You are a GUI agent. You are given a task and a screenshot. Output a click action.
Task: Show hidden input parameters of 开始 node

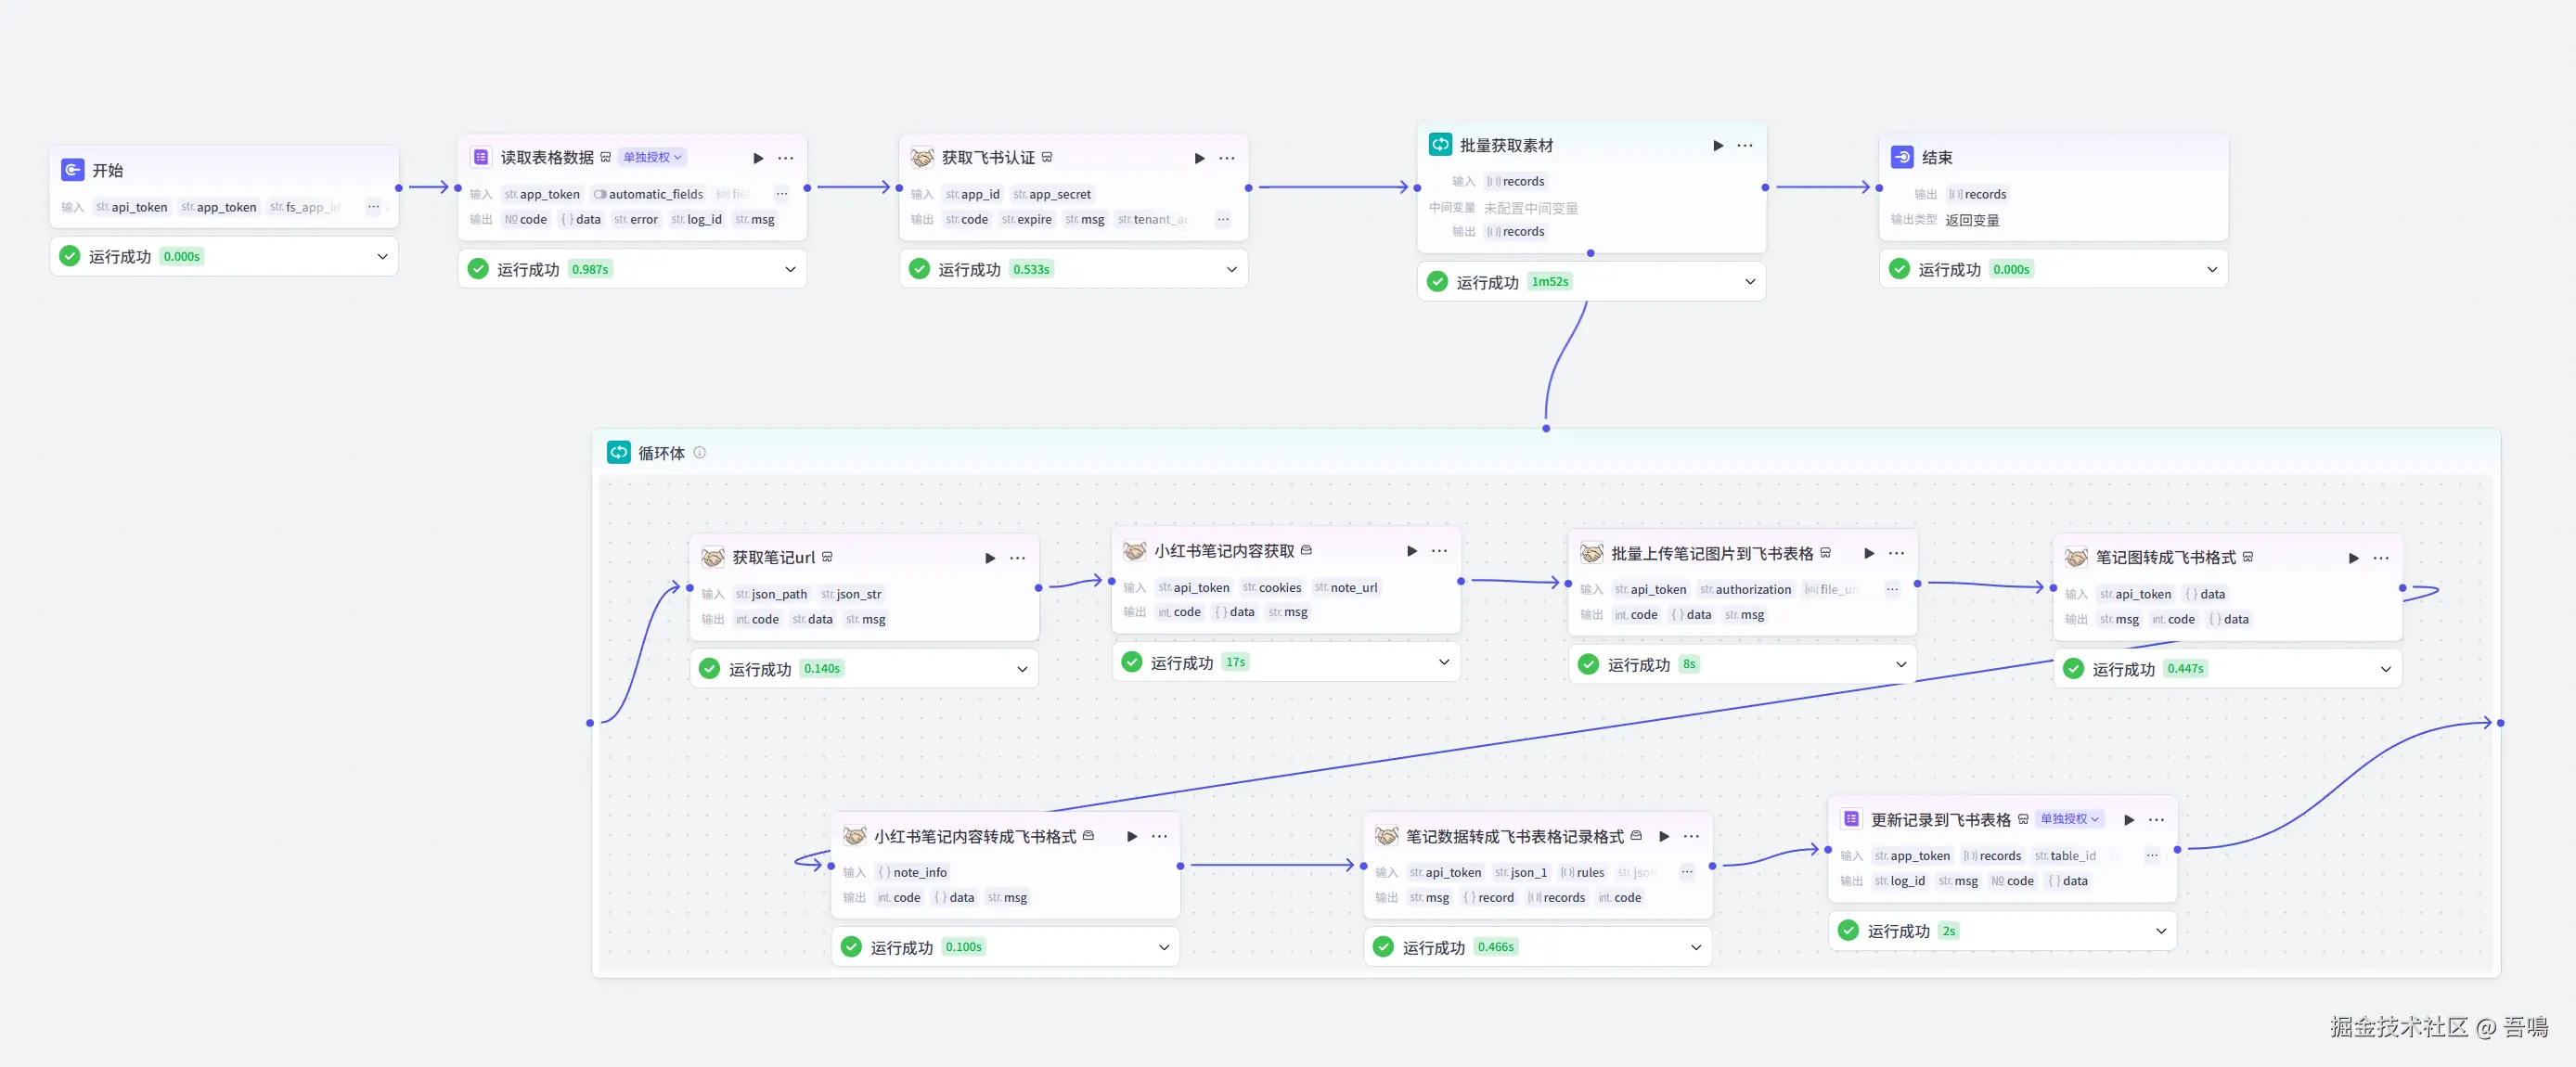(x=373, y=207)
